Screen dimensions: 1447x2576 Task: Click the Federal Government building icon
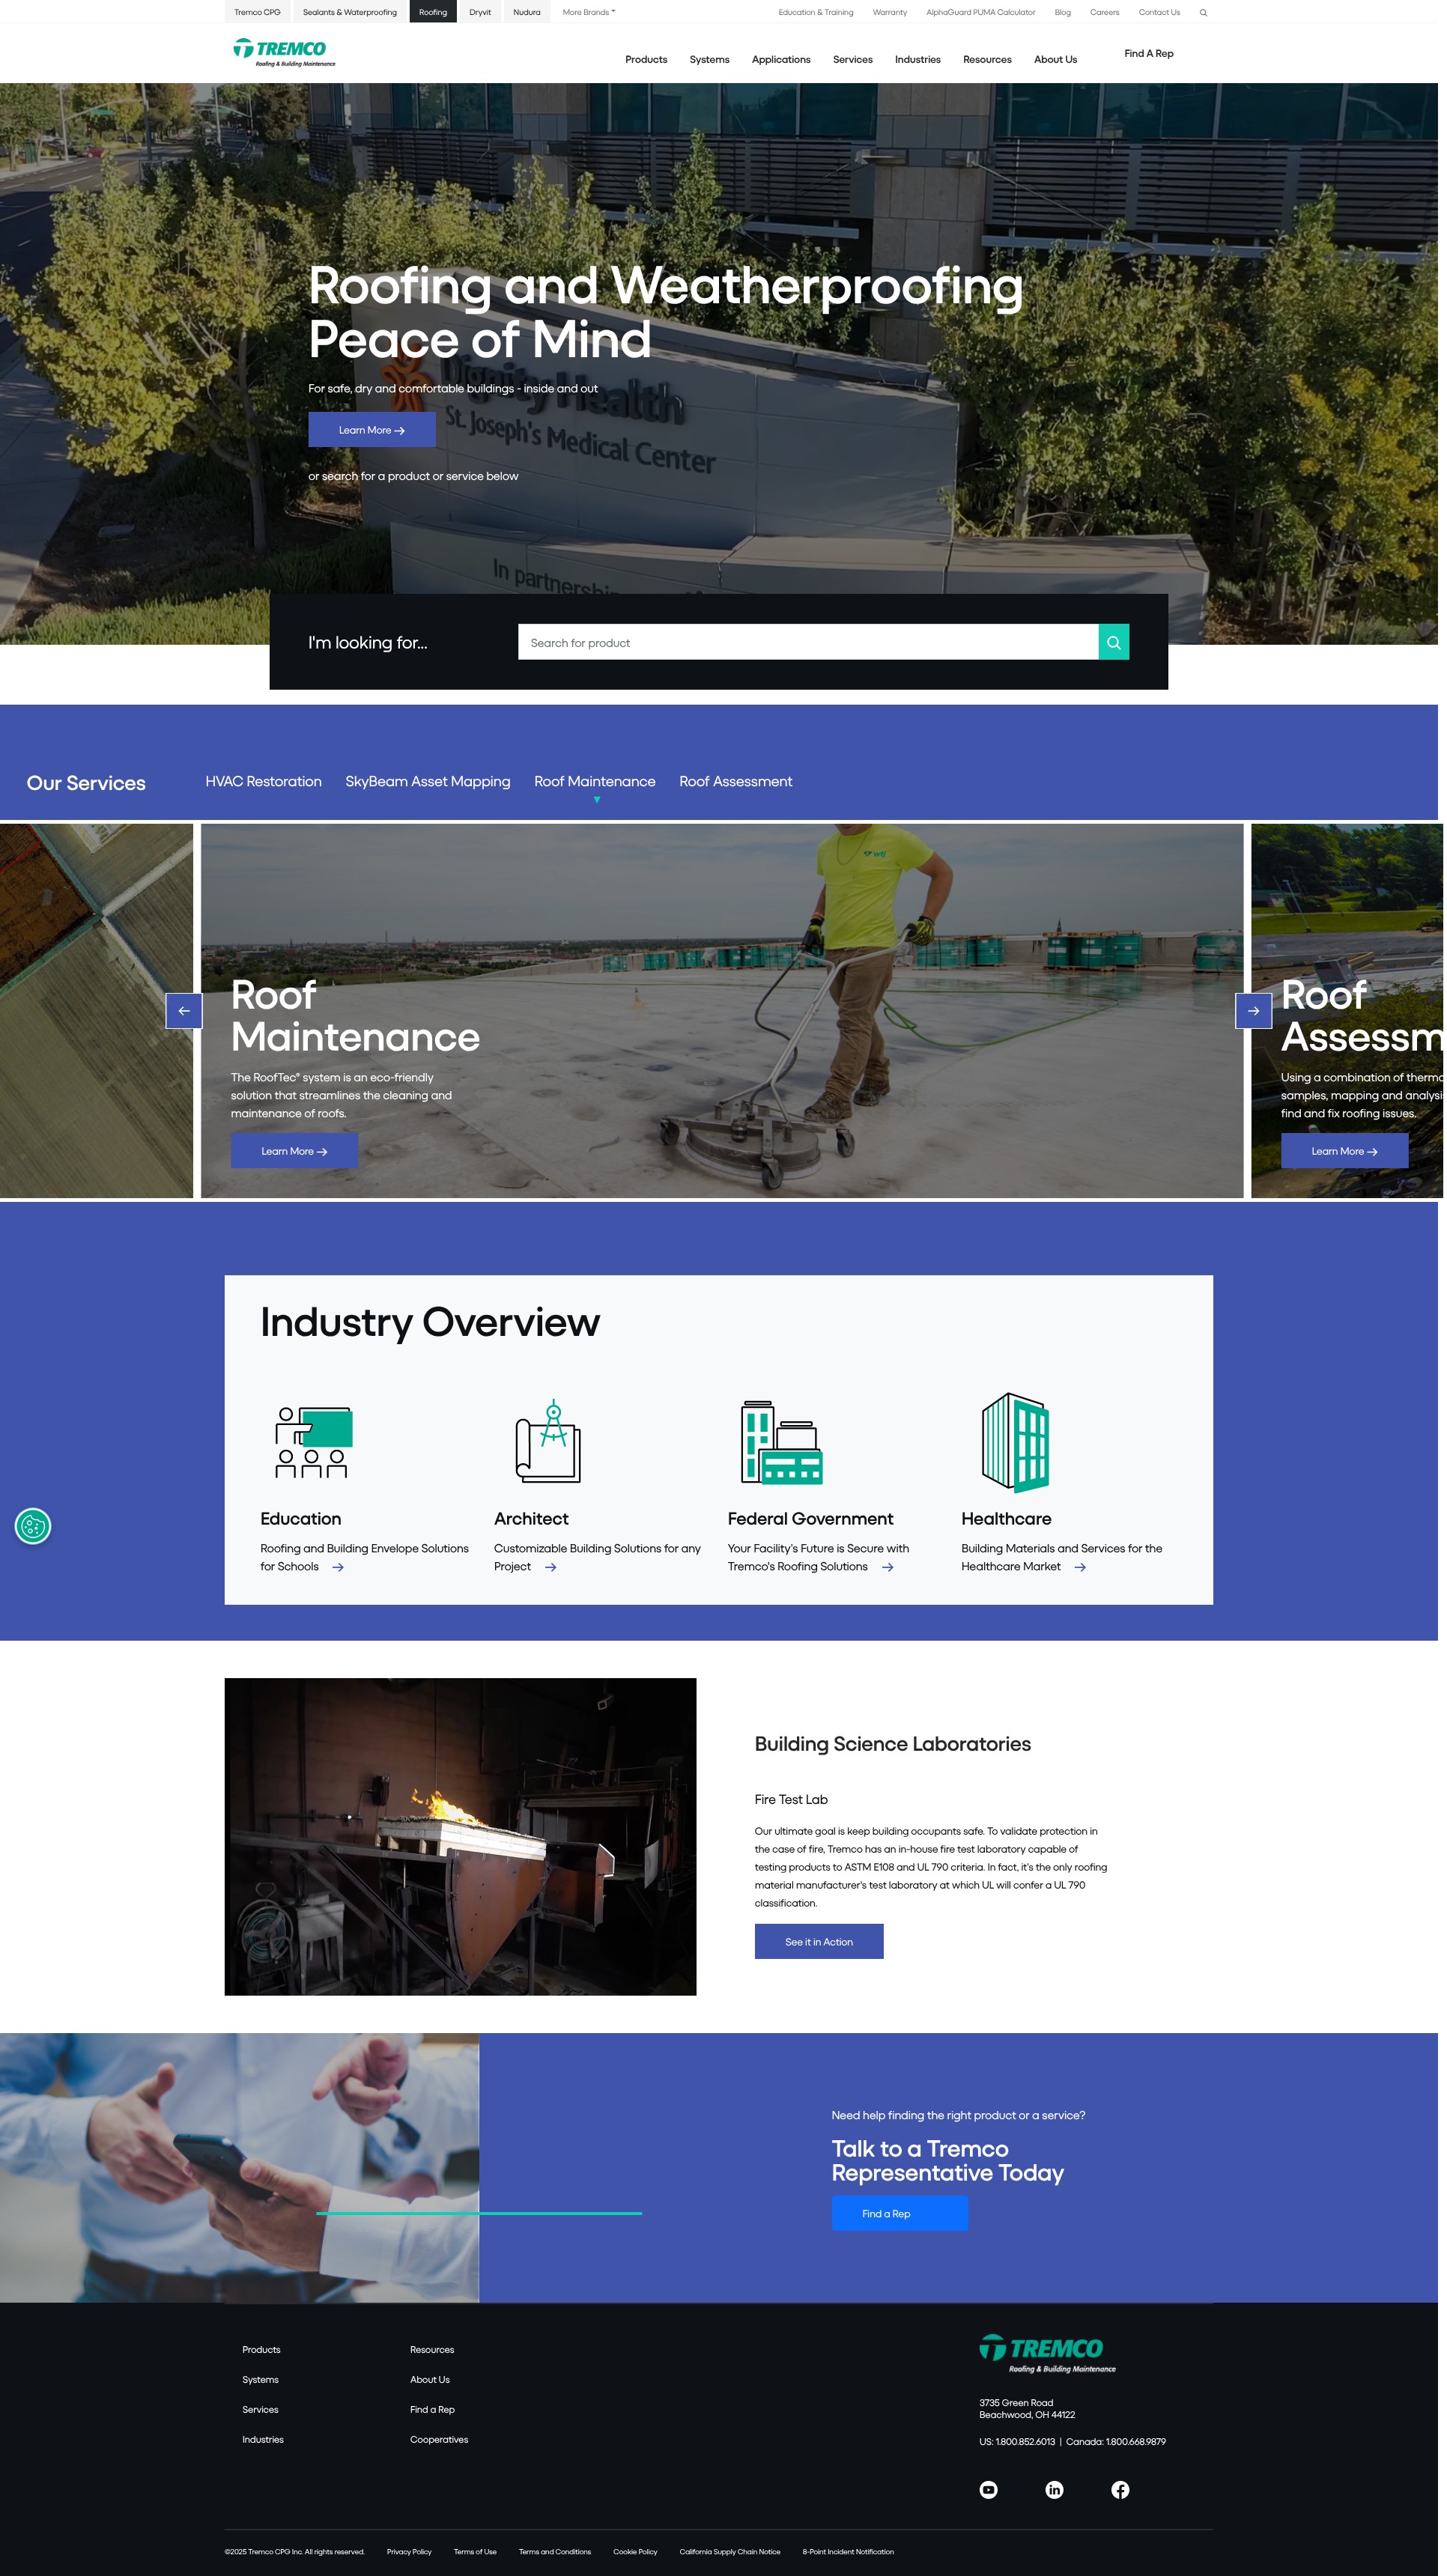781,1442
